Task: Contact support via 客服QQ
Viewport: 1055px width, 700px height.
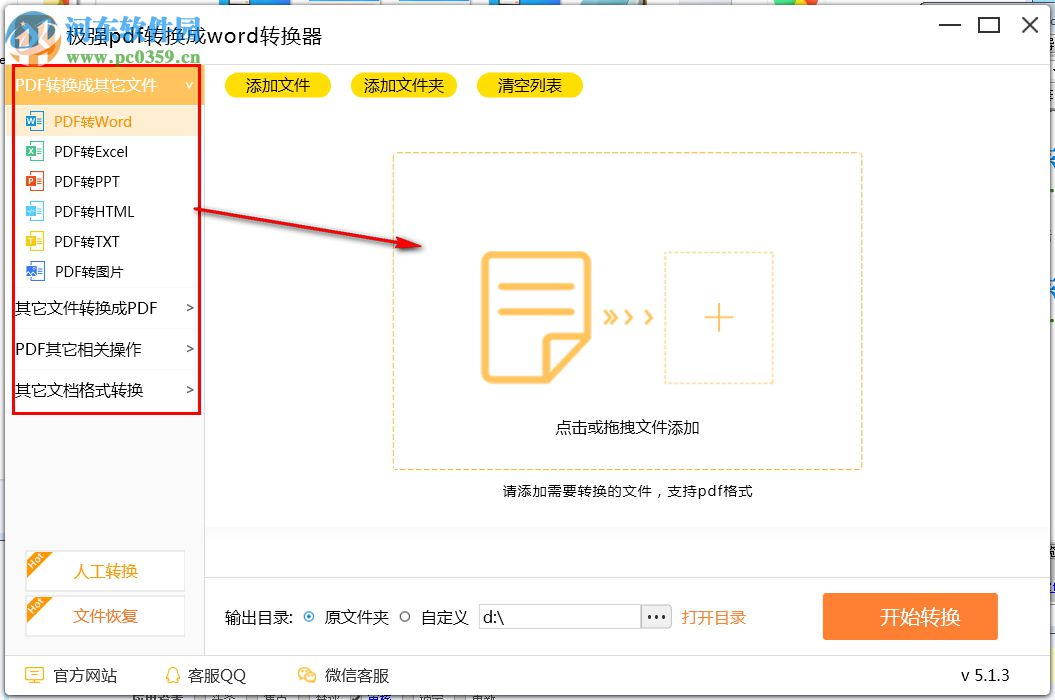Action: 205,676
